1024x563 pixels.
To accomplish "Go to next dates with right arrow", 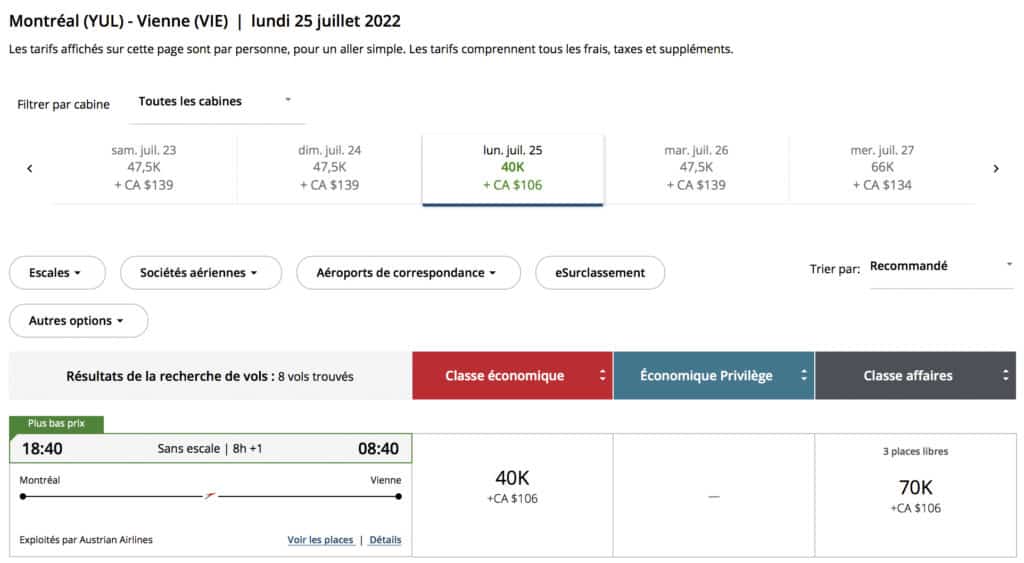I will (x=995, y=169).
